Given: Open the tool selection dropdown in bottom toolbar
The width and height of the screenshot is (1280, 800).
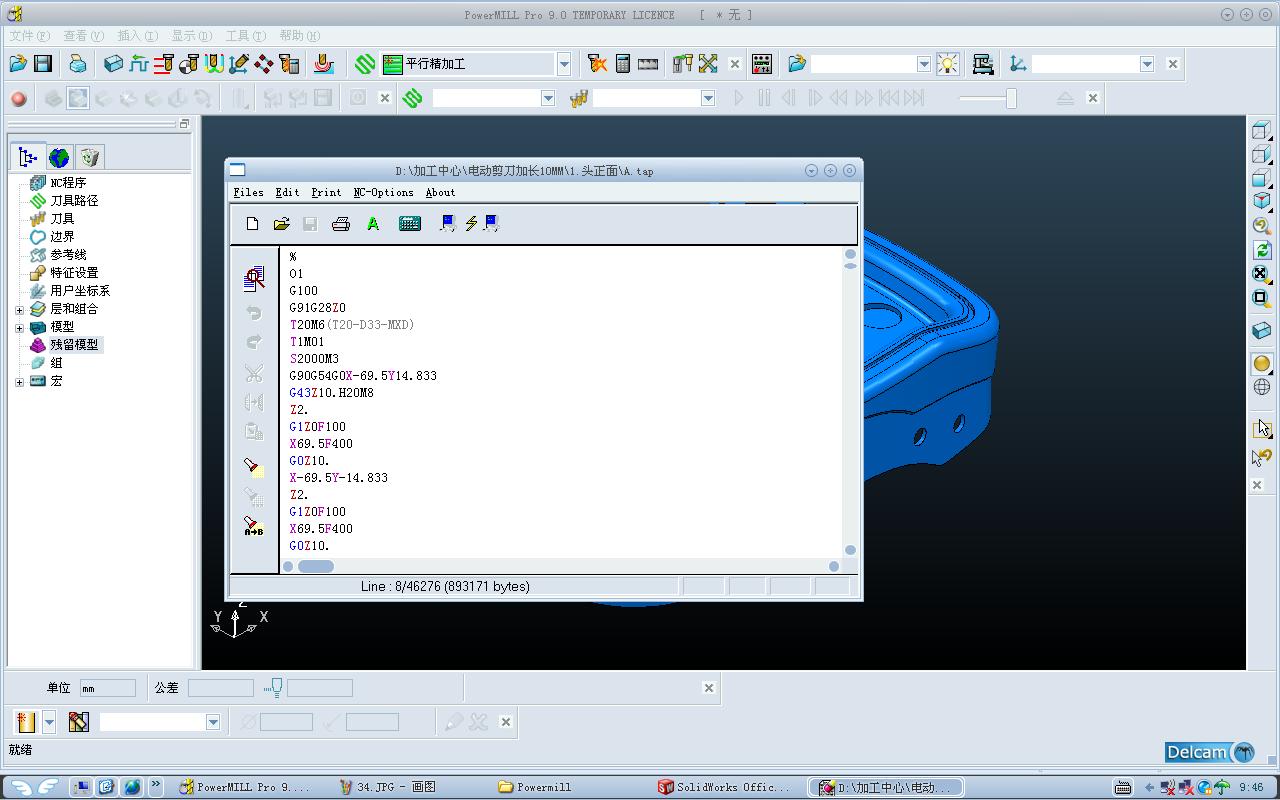Looking at the screenshot, I should 213,722.
